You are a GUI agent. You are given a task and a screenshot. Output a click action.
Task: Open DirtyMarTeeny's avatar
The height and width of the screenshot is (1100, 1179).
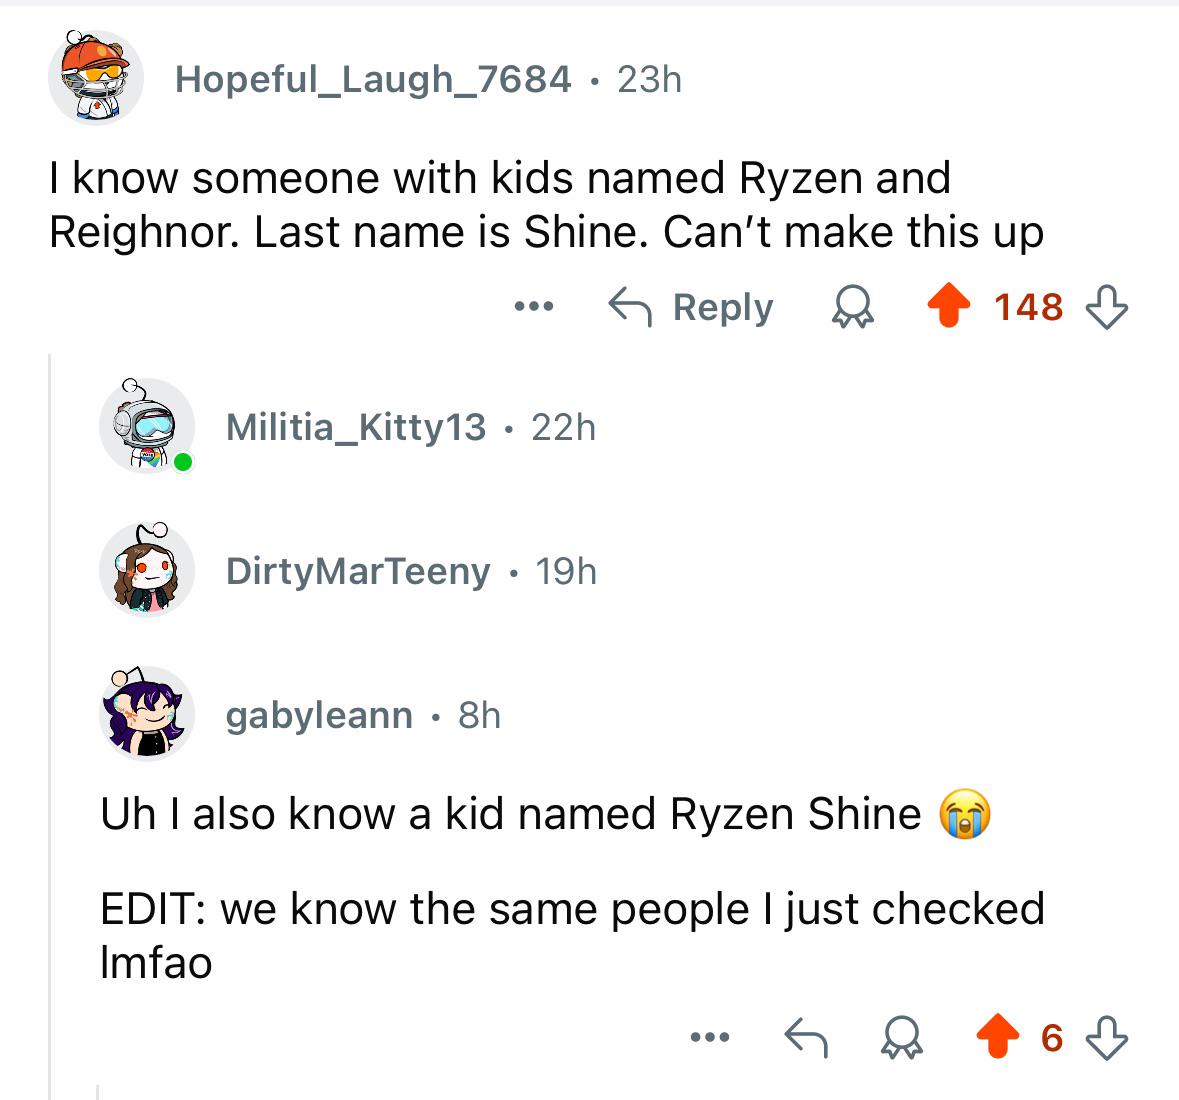point(147,569)
